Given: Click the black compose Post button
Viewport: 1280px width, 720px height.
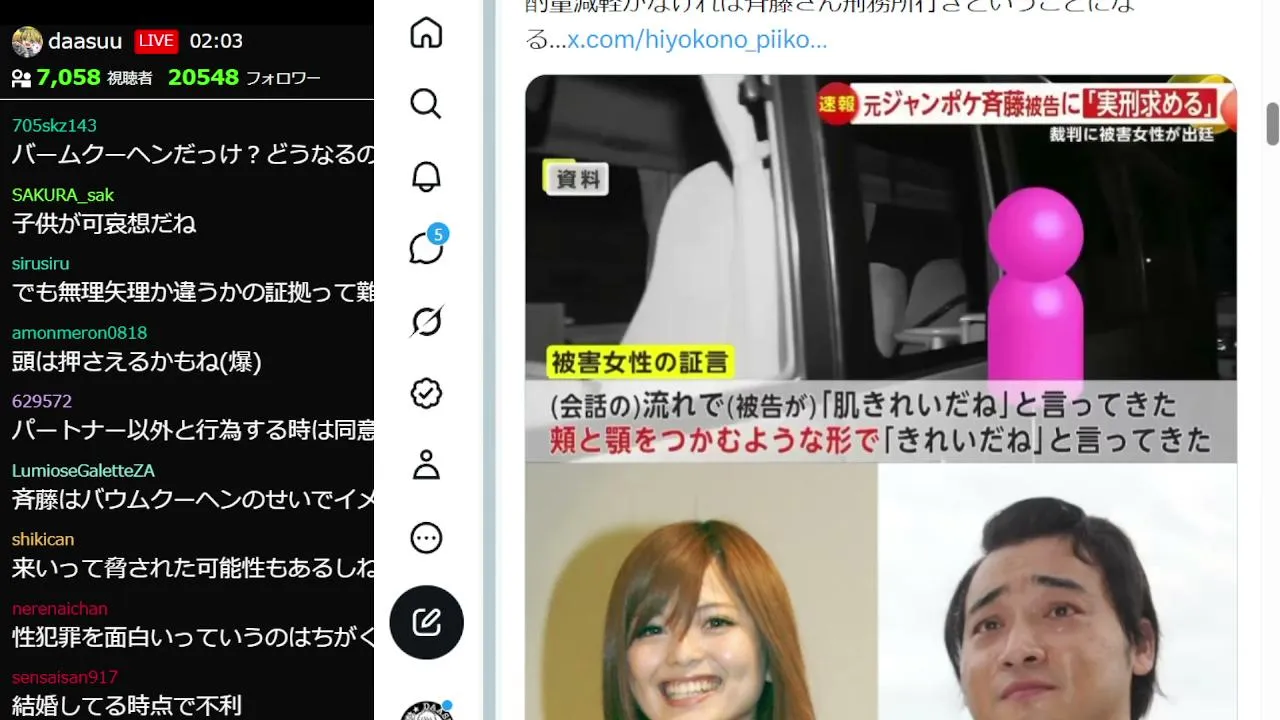Looking at the screenshot, I should tap(426, 622).
